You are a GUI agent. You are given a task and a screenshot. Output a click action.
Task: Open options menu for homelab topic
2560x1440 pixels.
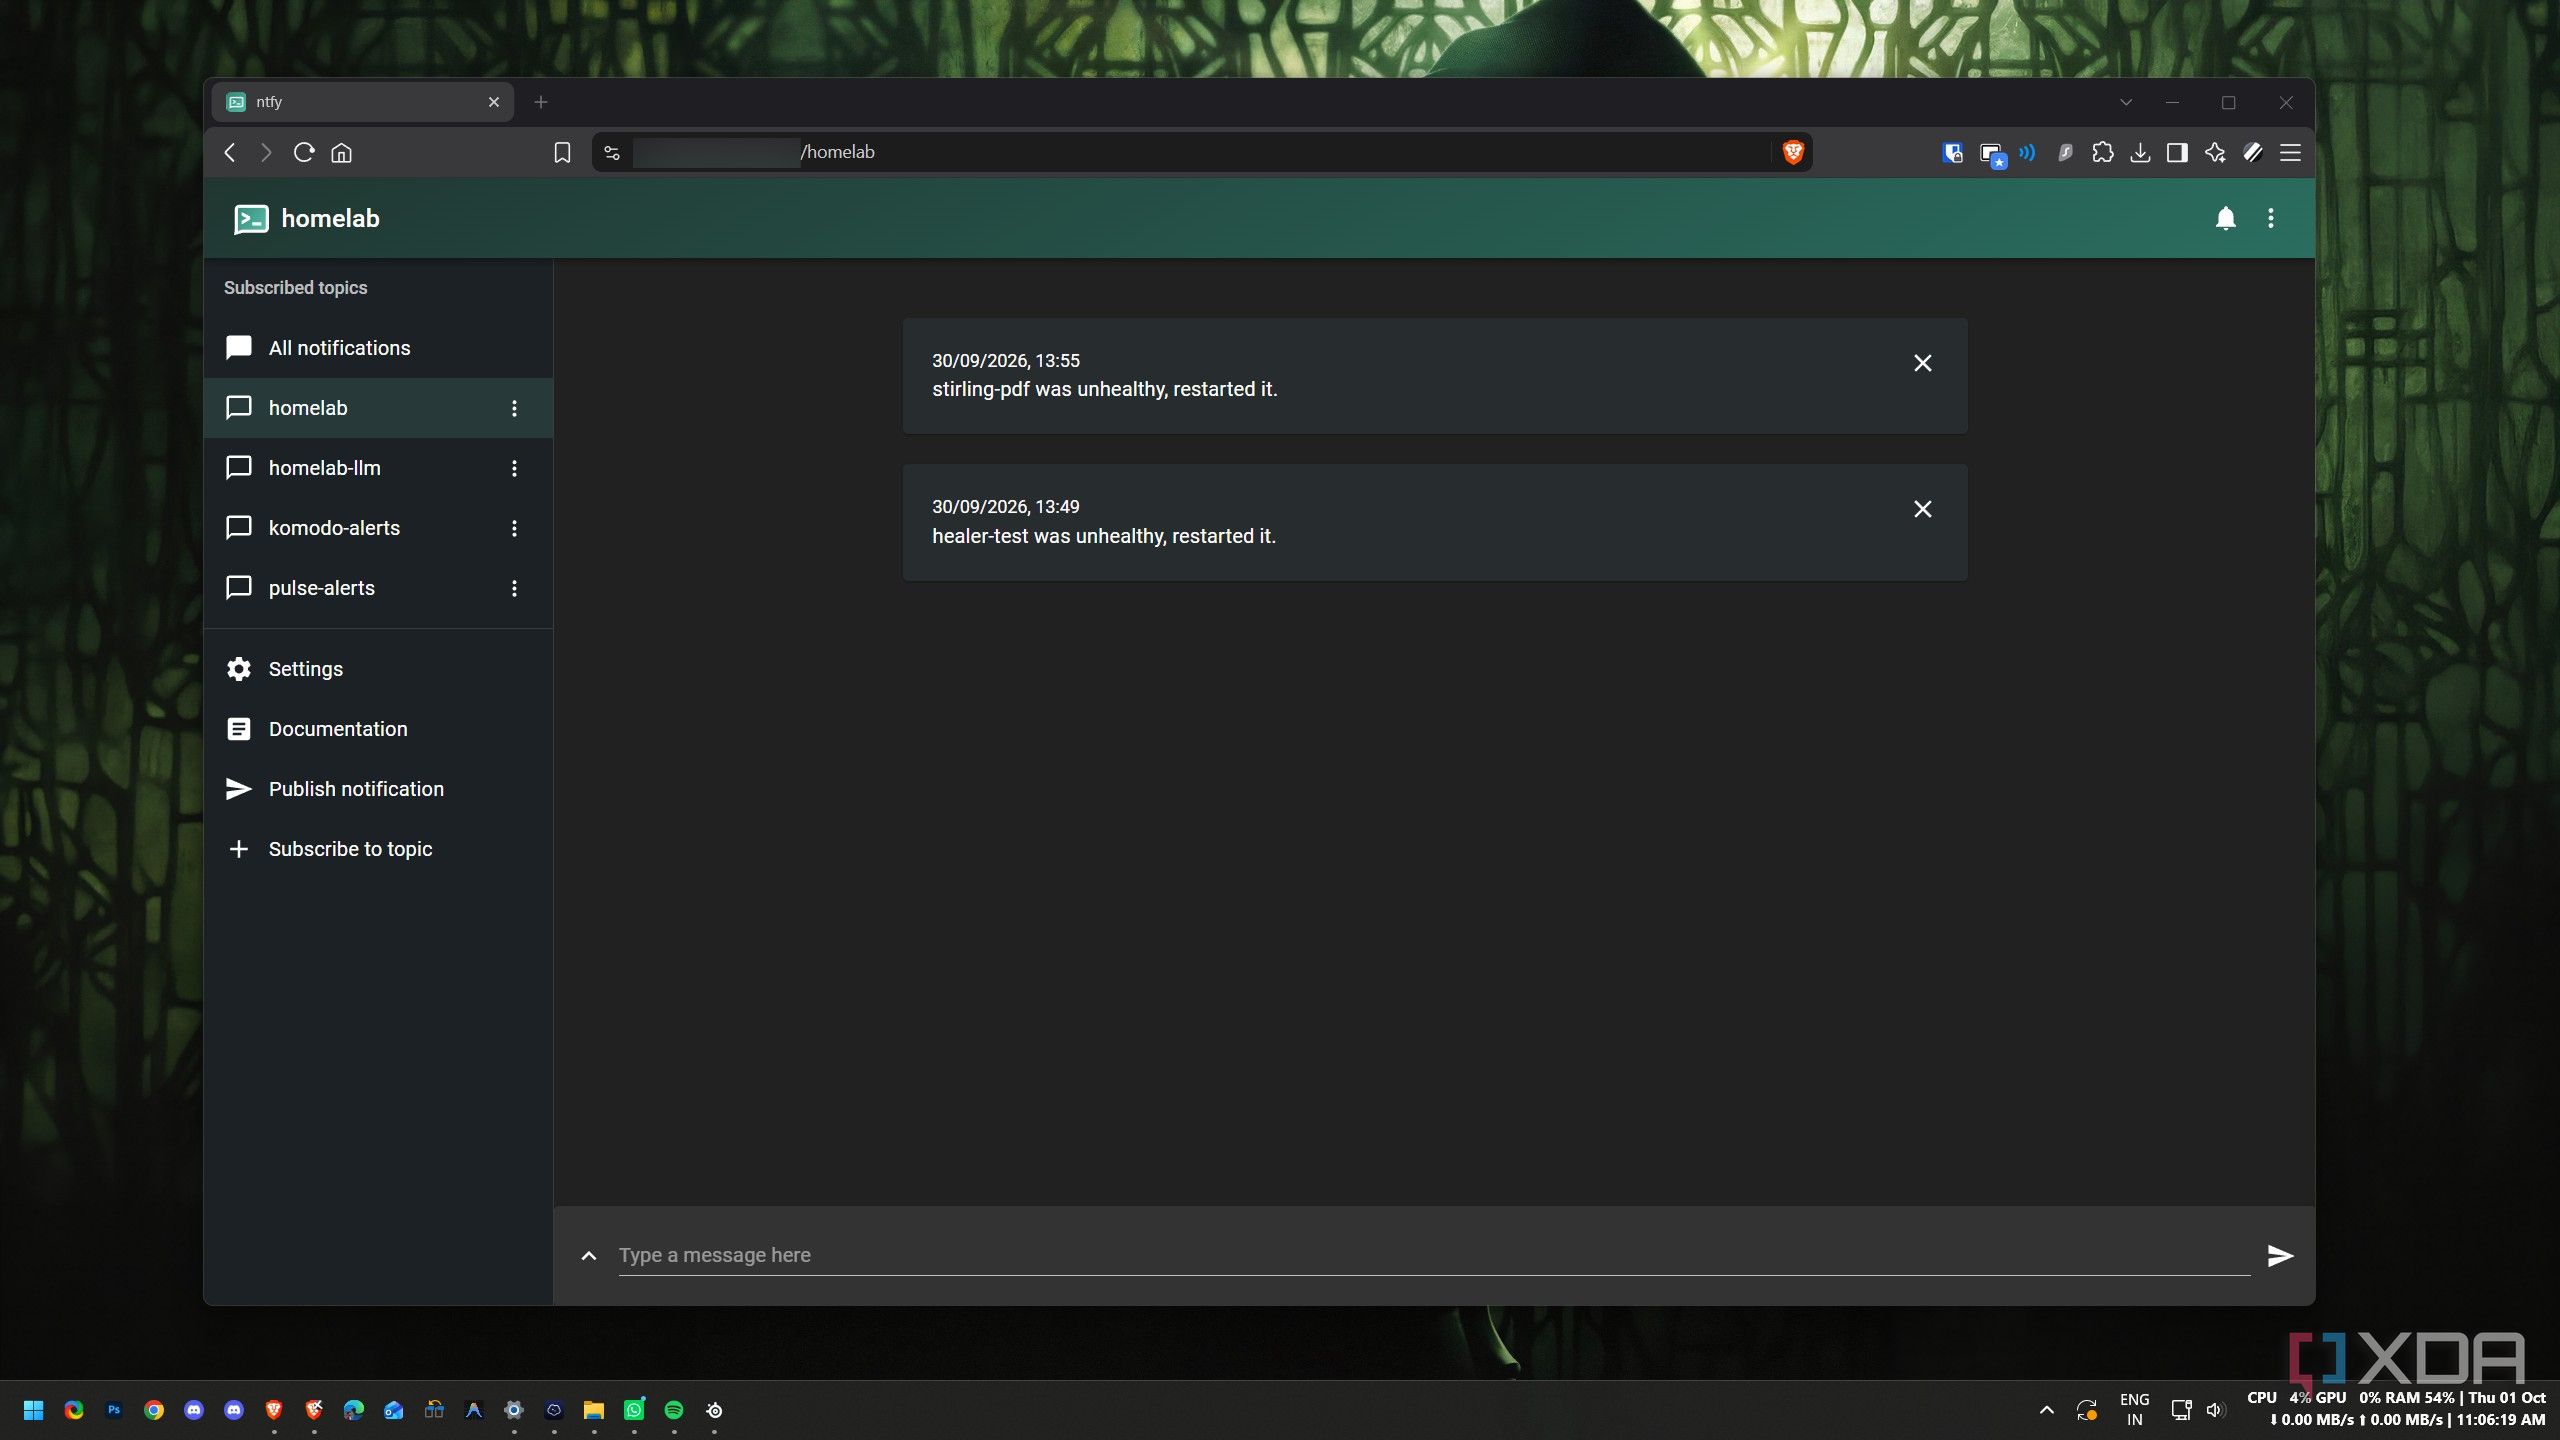(514, 408)
